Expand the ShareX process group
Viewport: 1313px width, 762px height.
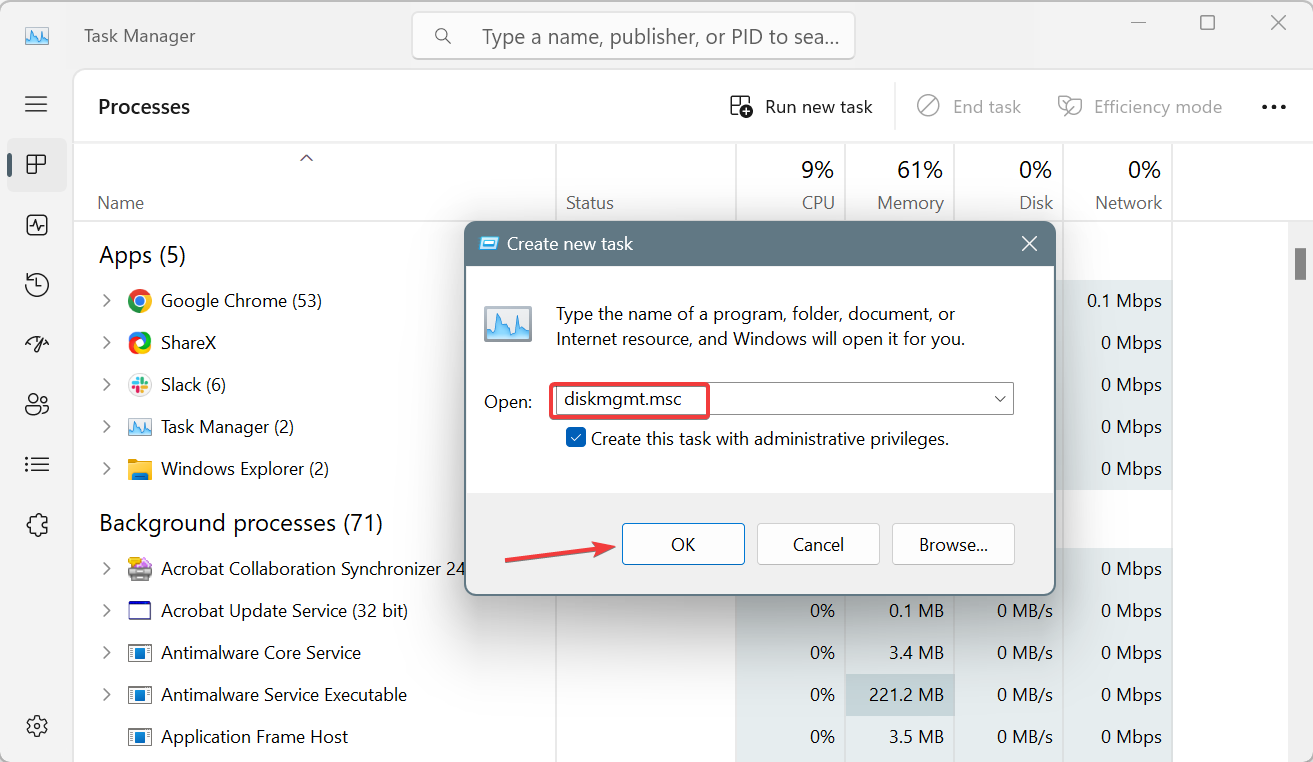pos(107,343)
